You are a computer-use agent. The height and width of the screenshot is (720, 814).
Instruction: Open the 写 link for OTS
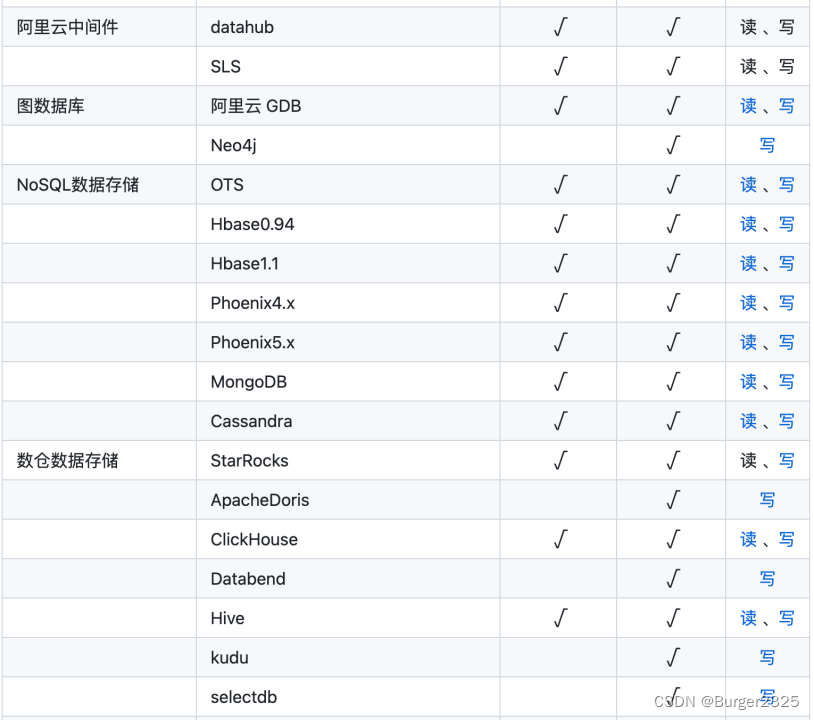[x=786, y=185]
